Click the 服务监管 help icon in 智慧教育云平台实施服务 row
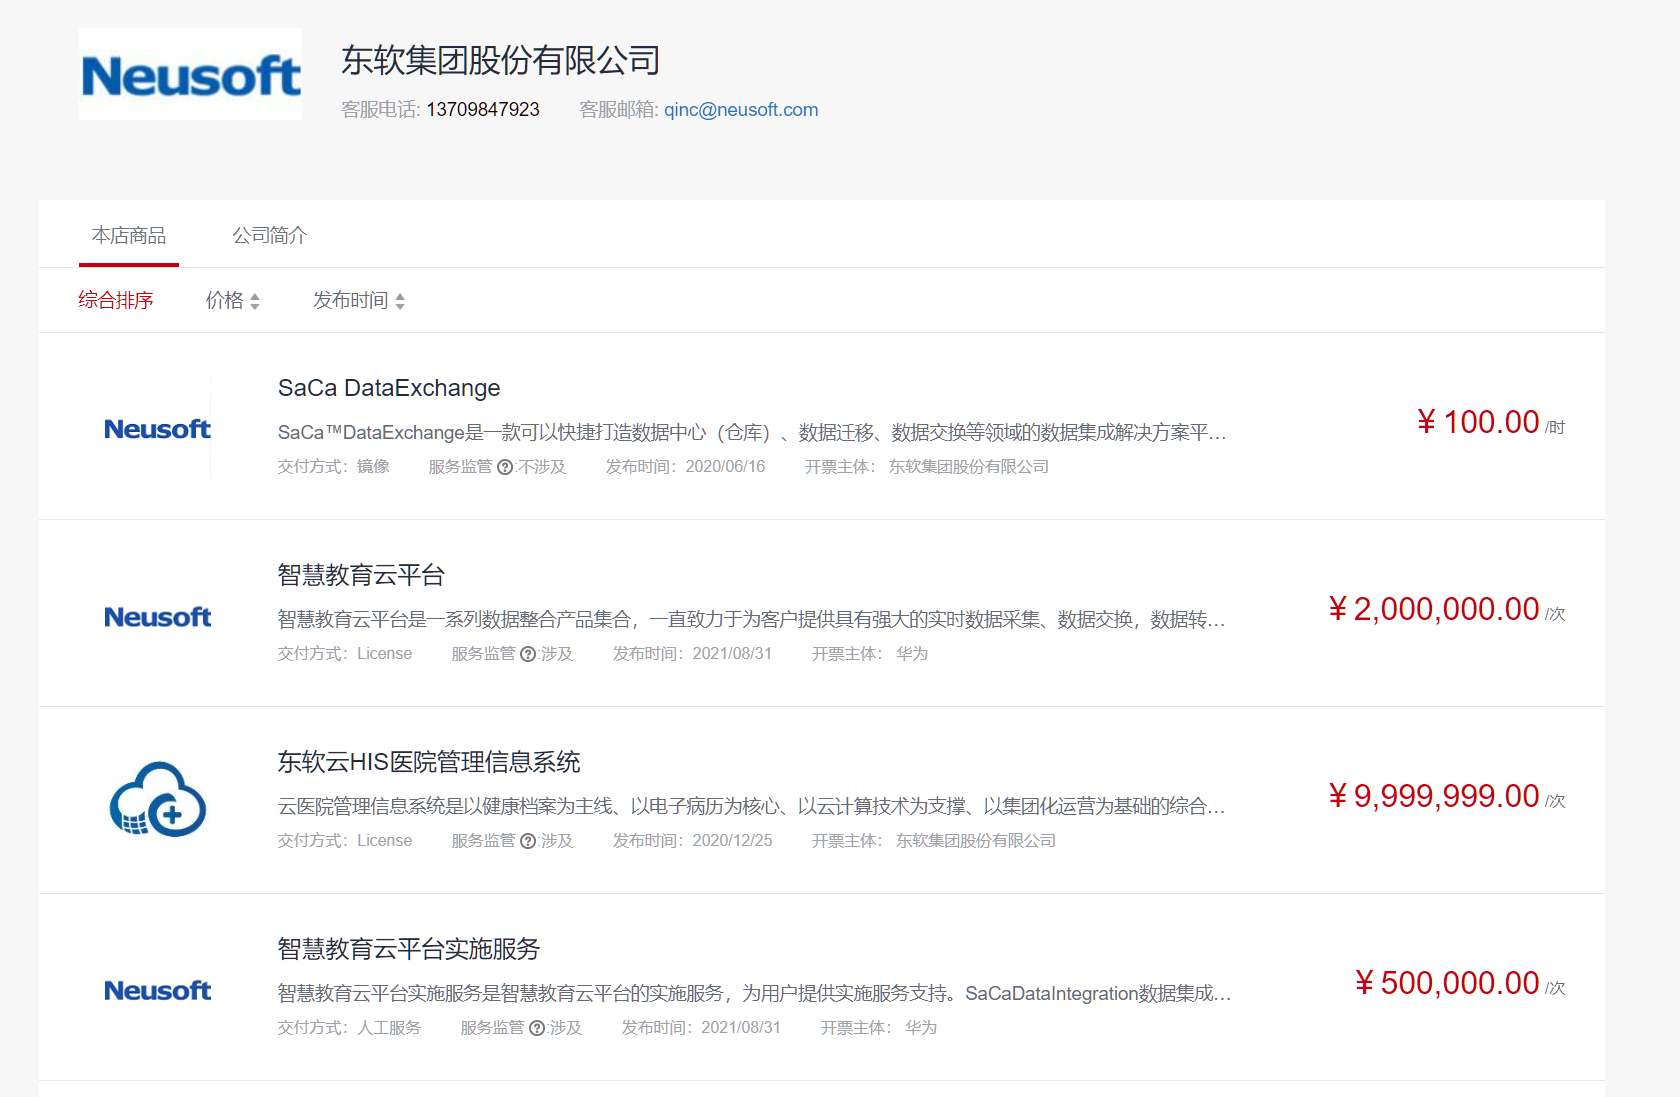The height and width of the screenshot is (1097, 1680). pos(537,1028)
